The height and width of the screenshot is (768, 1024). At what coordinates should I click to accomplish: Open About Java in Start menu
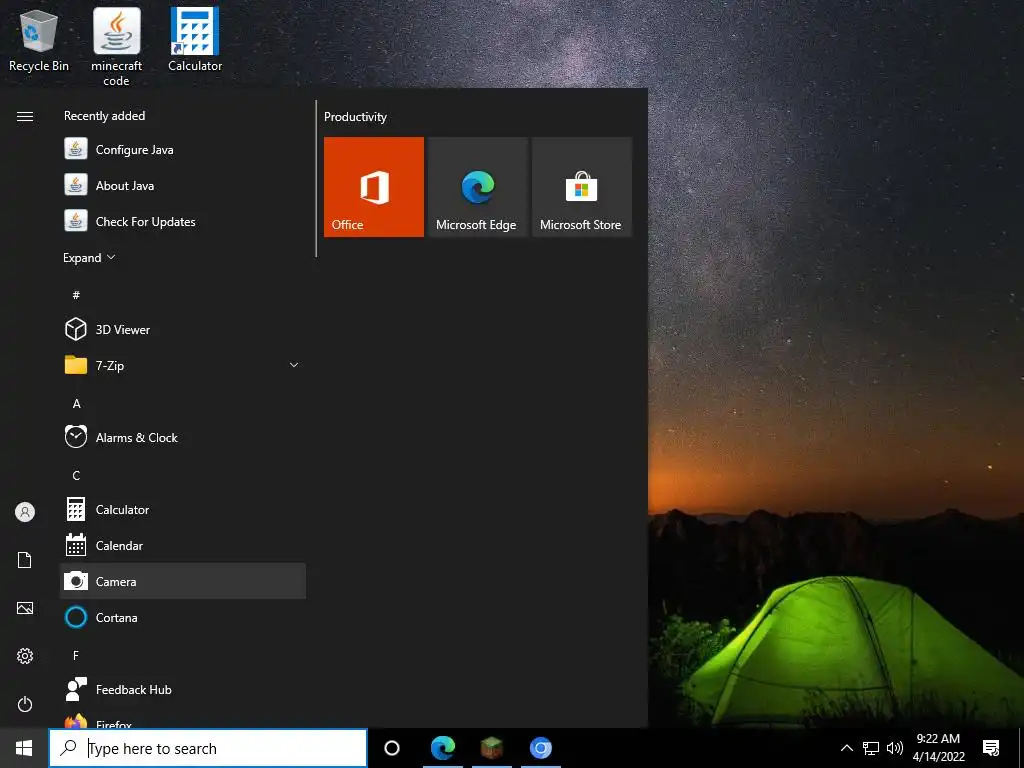[182, 185]
